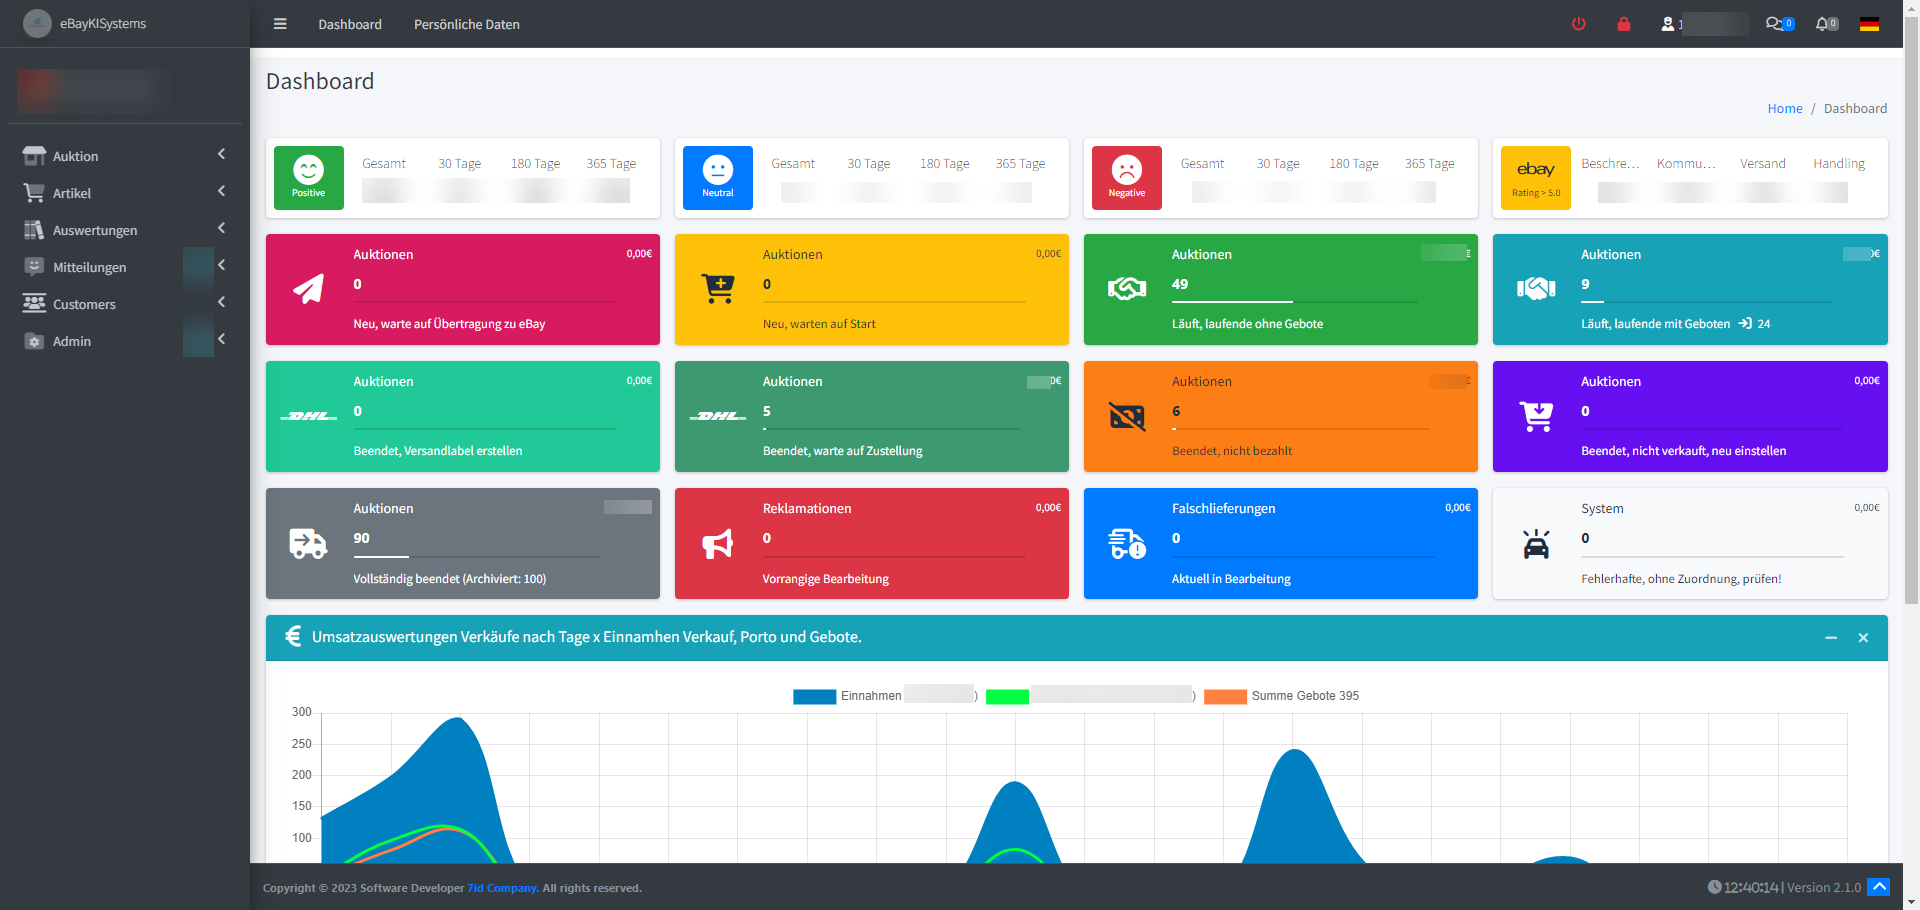Click the red Negative rating icon
Viewport: 1920px width, 910px height.
pyautogui.click(x=1126, y=177)
